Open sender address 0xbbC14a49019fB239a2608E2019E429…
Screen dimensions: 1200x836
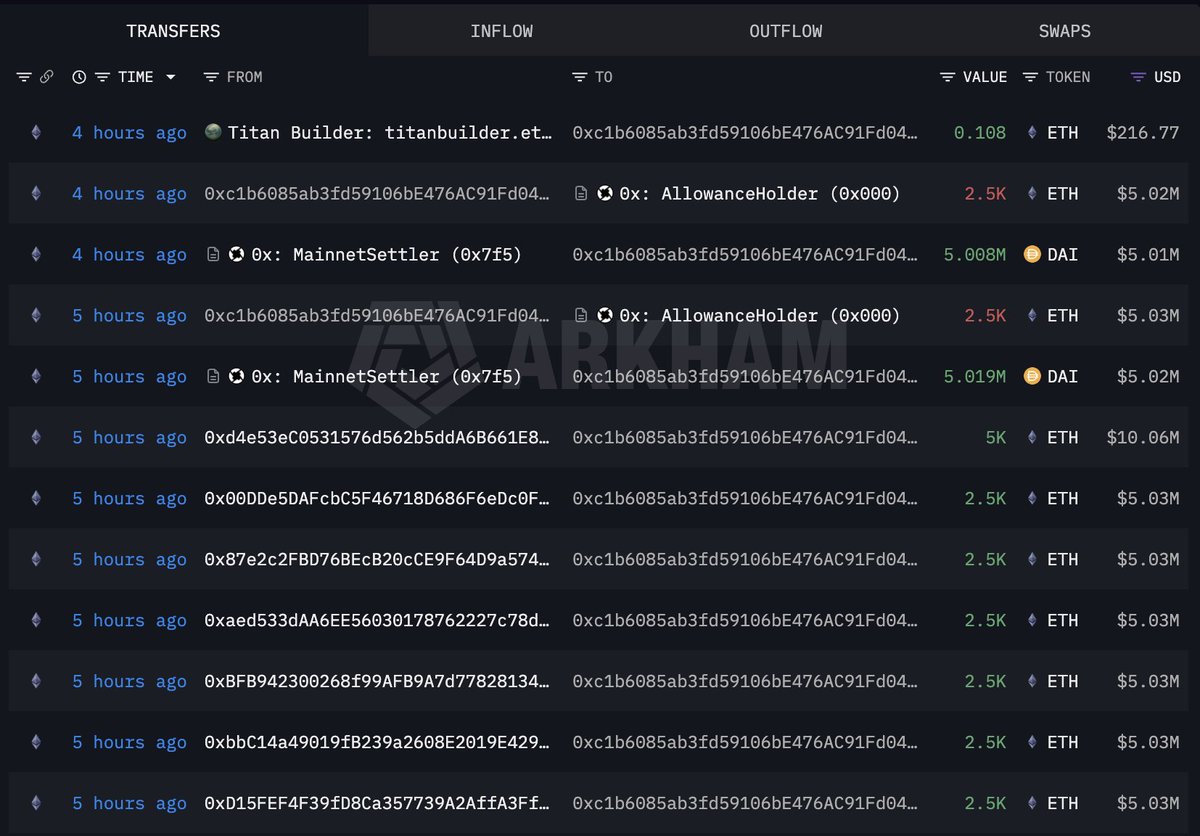(x=377, y=743)
